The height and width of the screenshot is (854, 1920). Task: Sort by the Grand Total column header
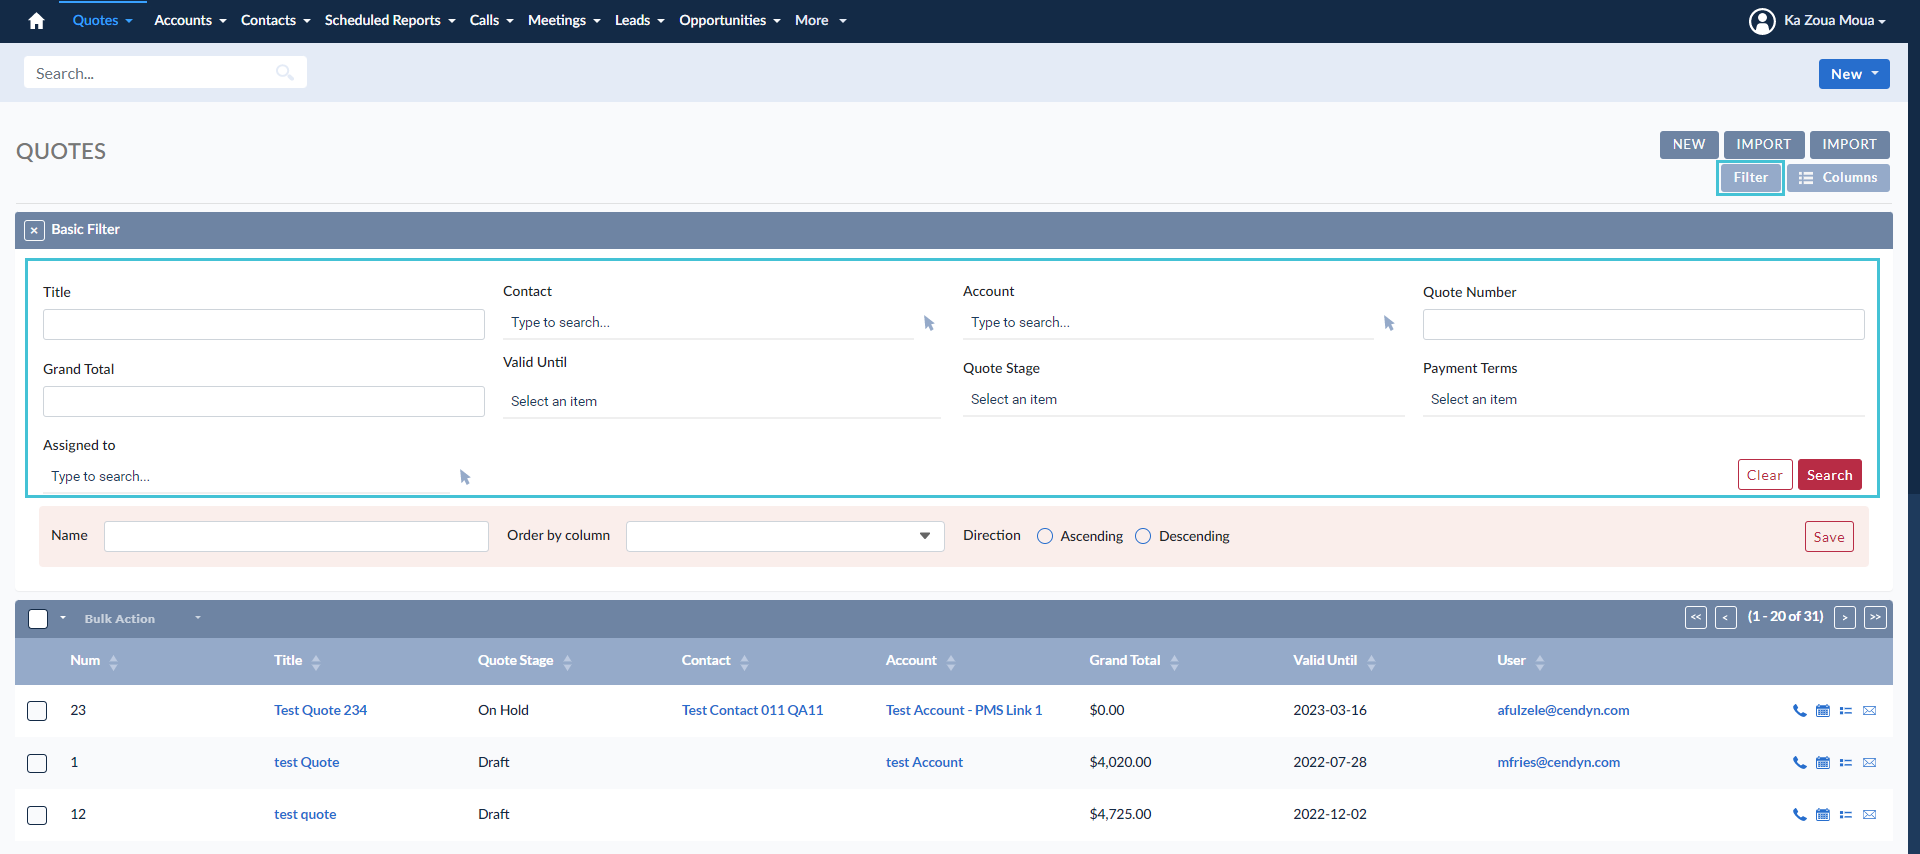(x=1134, y=661)
